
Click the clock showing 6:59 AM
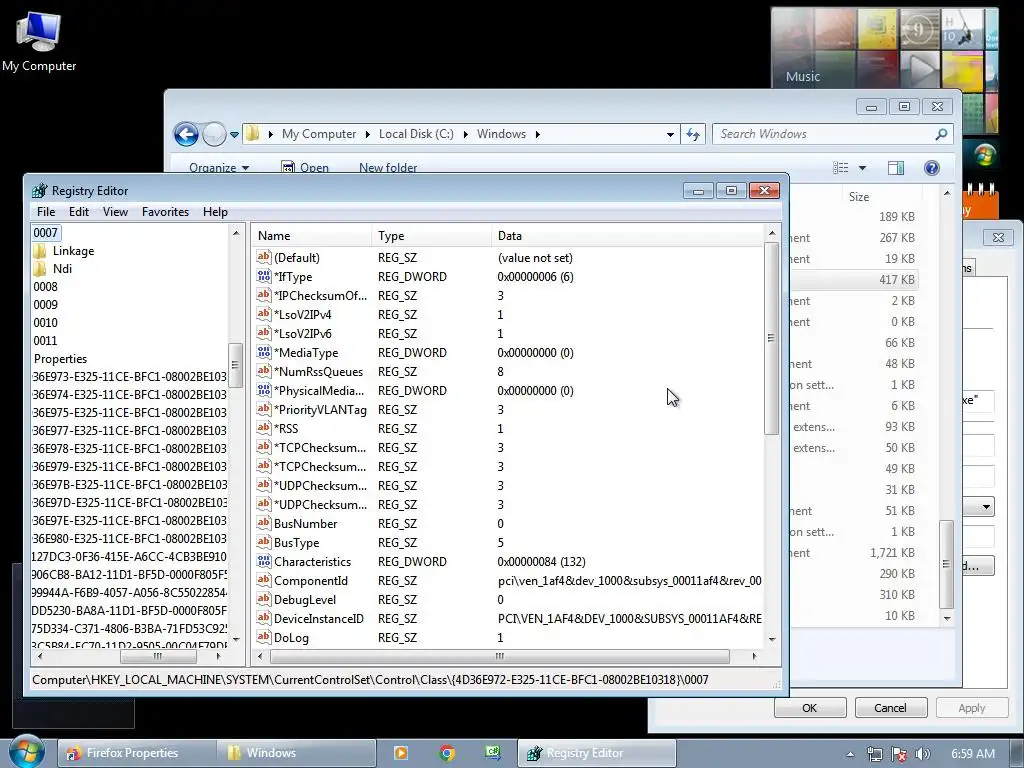(972, 754)
